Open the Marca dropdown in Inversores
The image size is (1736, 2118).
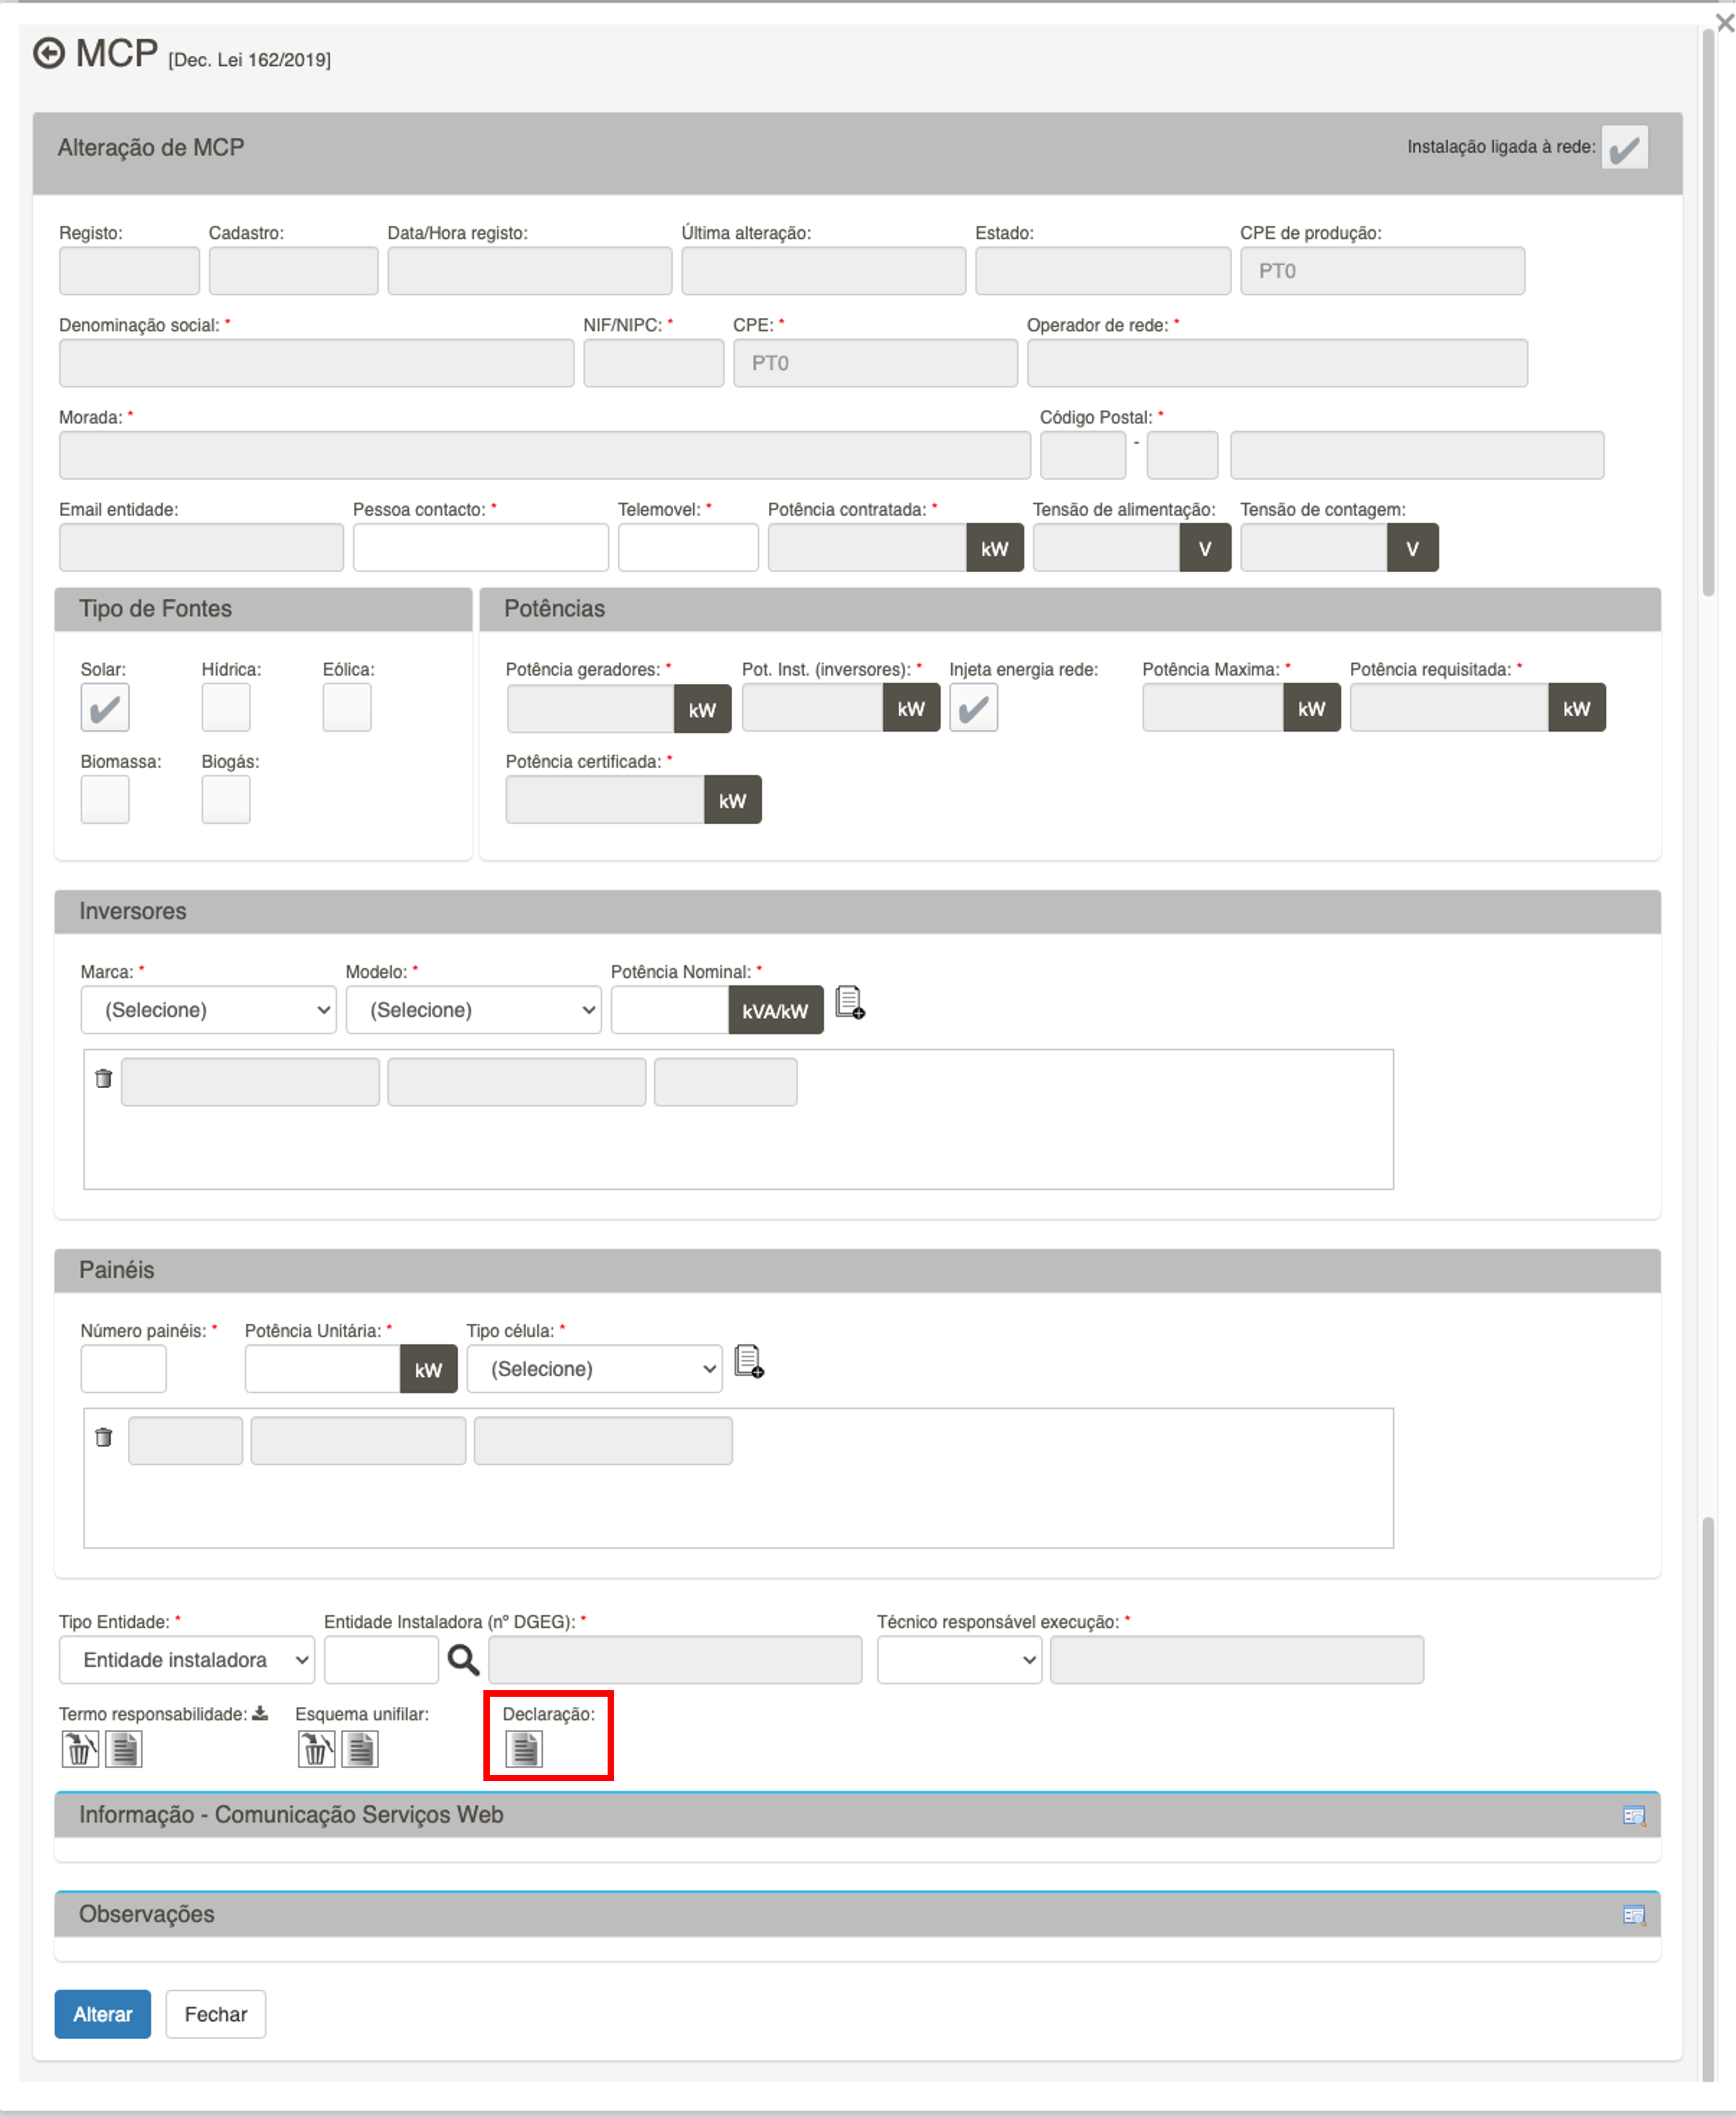pos(208,1010)
